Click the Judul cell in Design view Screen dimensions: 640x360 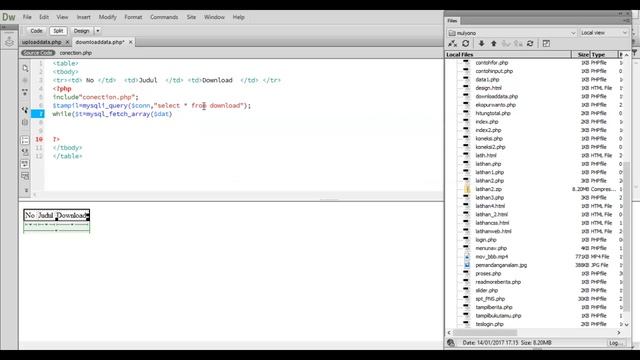[45, 215]
